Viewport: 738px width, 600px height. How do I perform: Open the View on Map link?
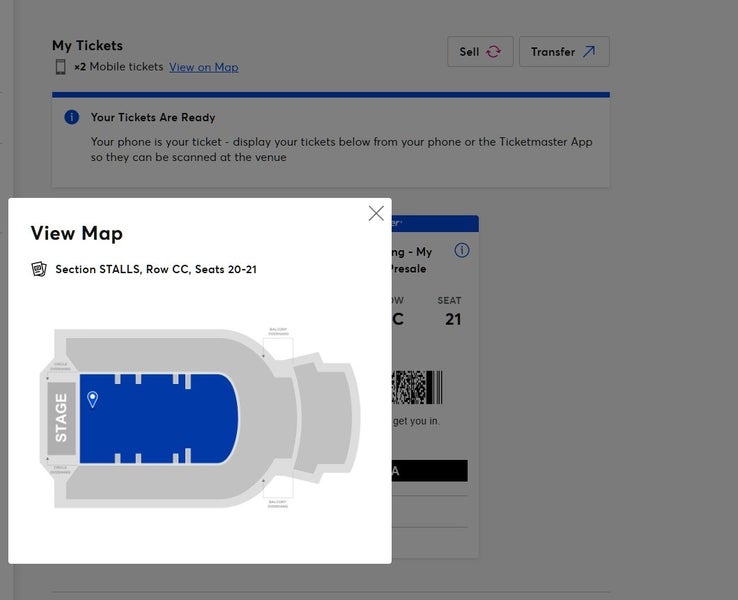[203, 67]
